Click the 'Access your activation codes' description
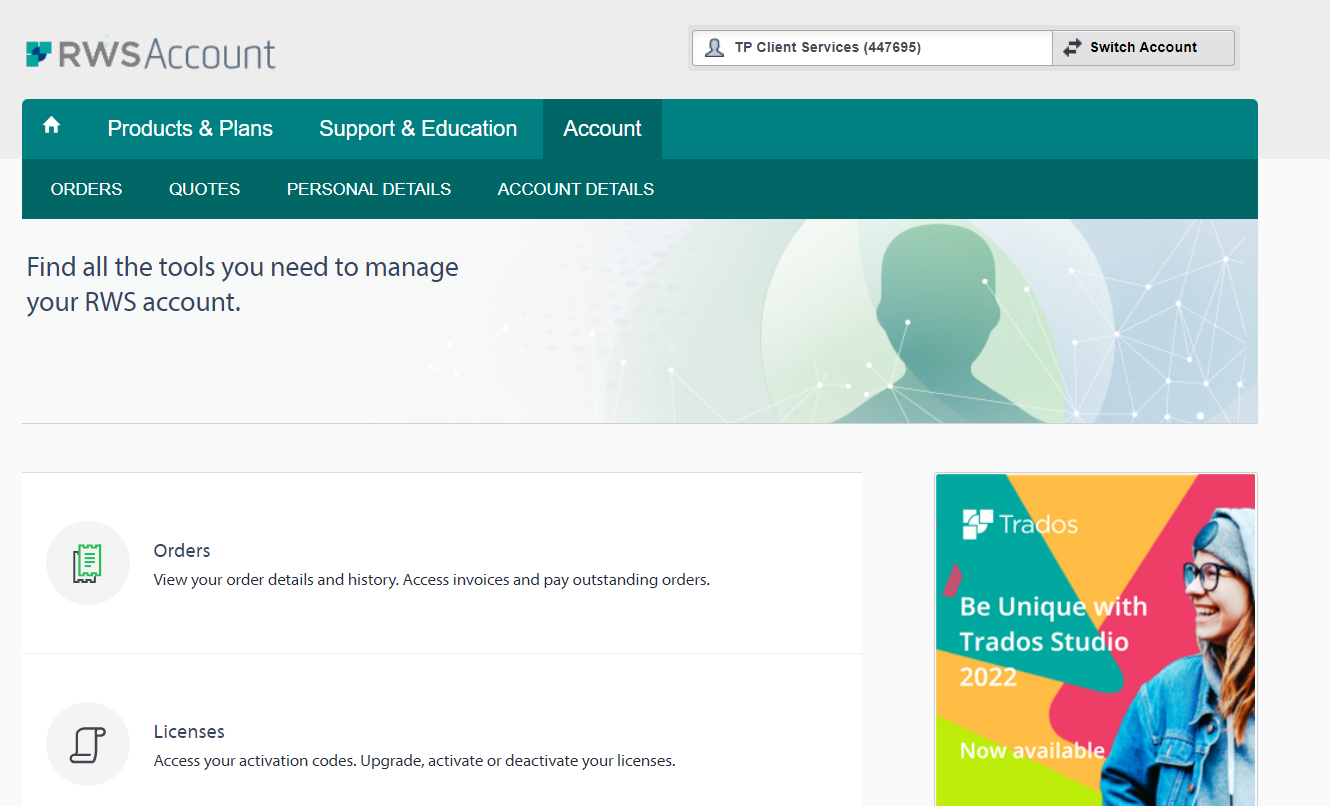The width and height of the screenshot is (1330, 806). coord(415,761)
